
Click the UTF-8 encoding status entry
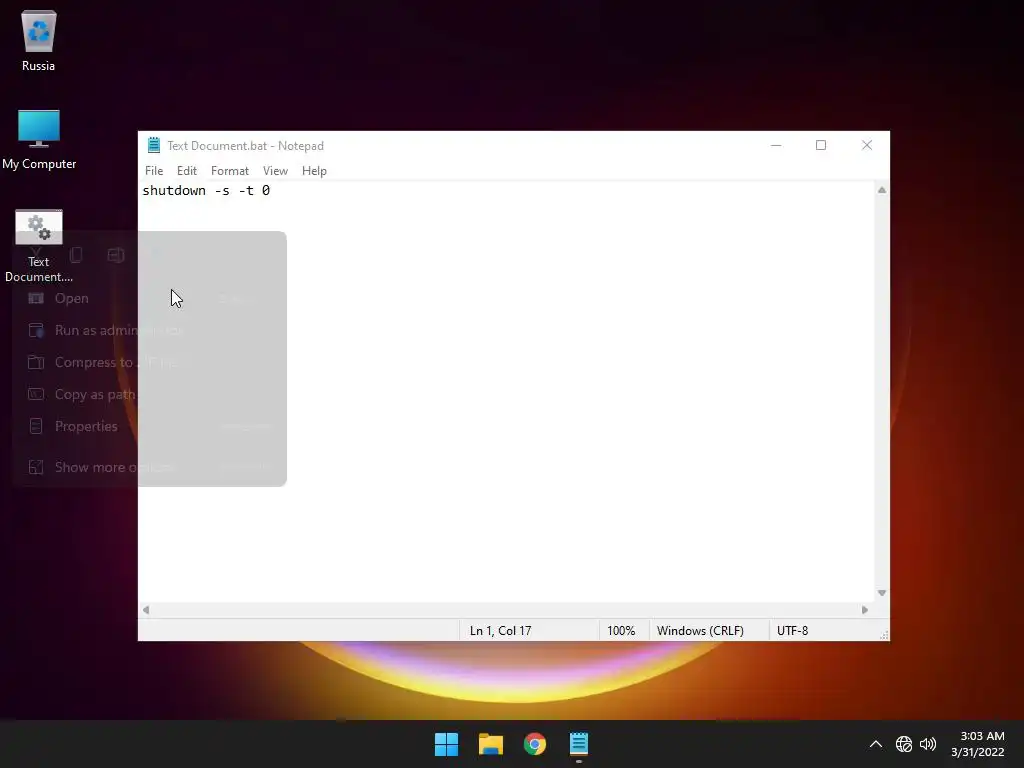tap(793, 631)
